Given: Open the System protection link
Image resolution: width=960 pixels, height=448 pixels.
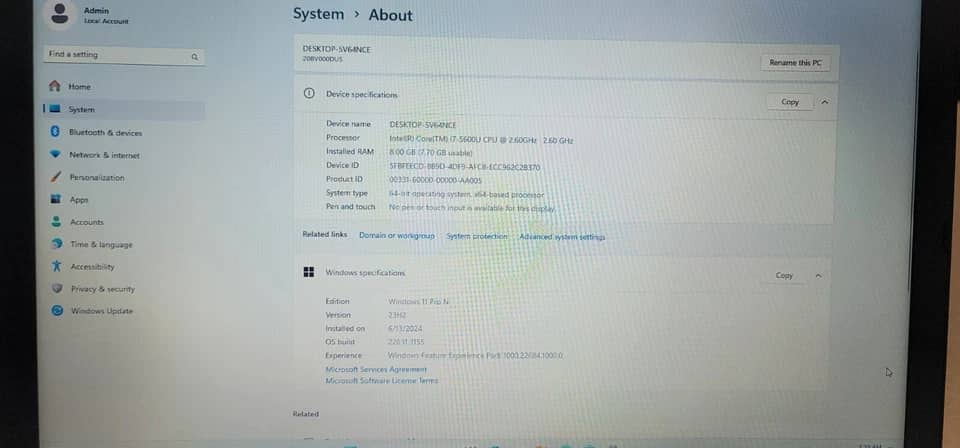Looking at the screenshot, I should [x=477, y=236].
